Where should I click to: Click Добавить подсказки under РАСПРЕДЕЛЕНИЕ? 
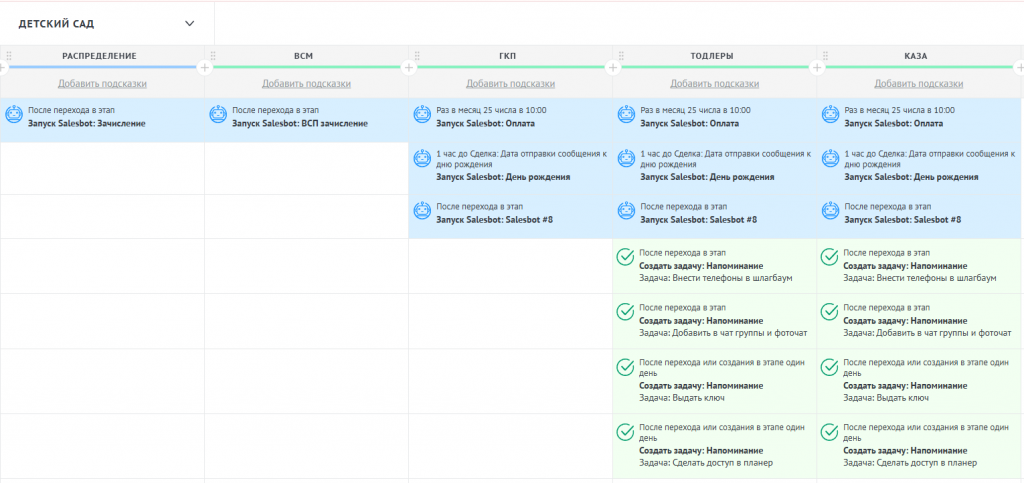tap(102, 84)
